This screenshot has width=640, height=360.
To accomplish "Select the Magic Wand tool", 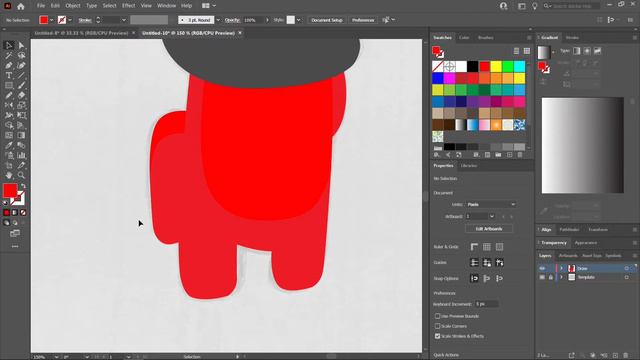I will pyautogui.click(x=9, y=56).
